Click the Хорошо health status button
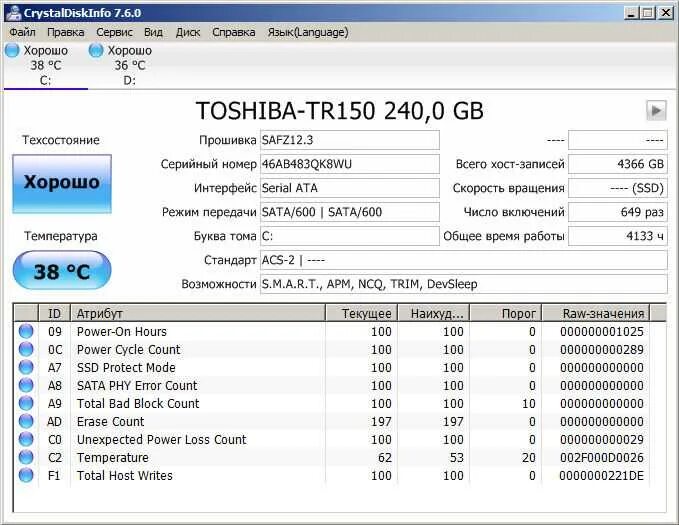 pyautogui.click(x=62, y=184)
